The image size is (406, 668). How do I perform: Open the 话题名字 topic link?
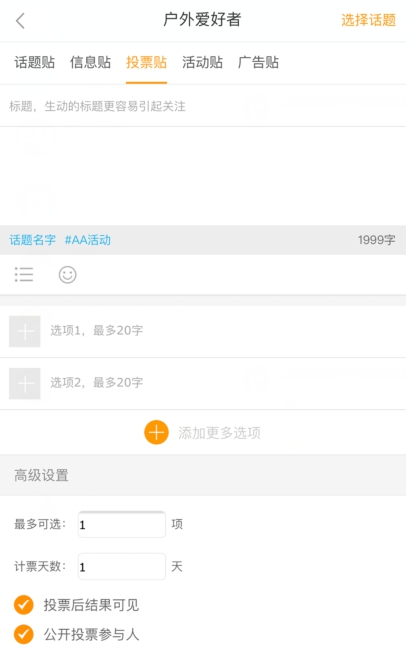(32, 240)
